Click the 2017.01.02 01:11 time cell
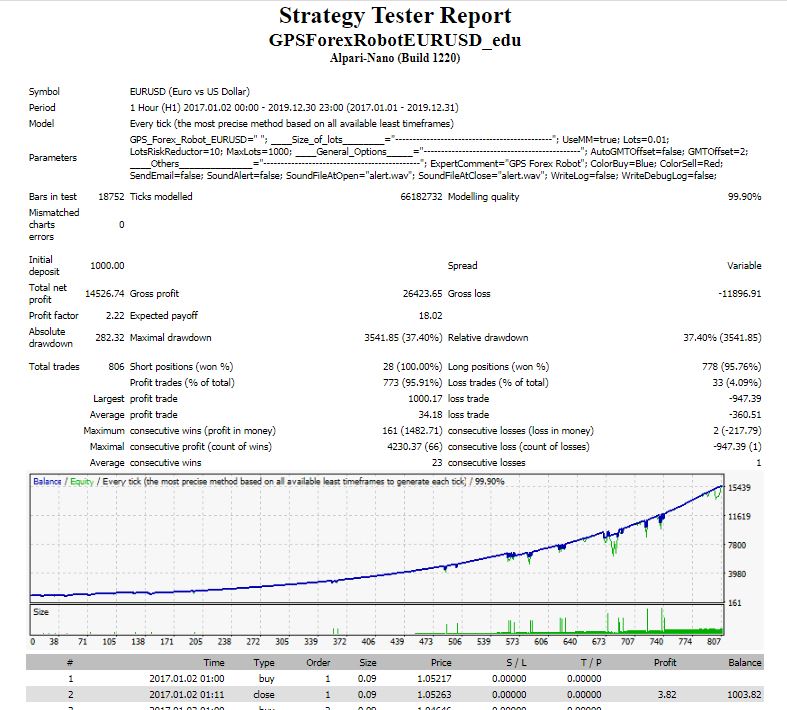 pyautogui.click(x=187, y=695)
